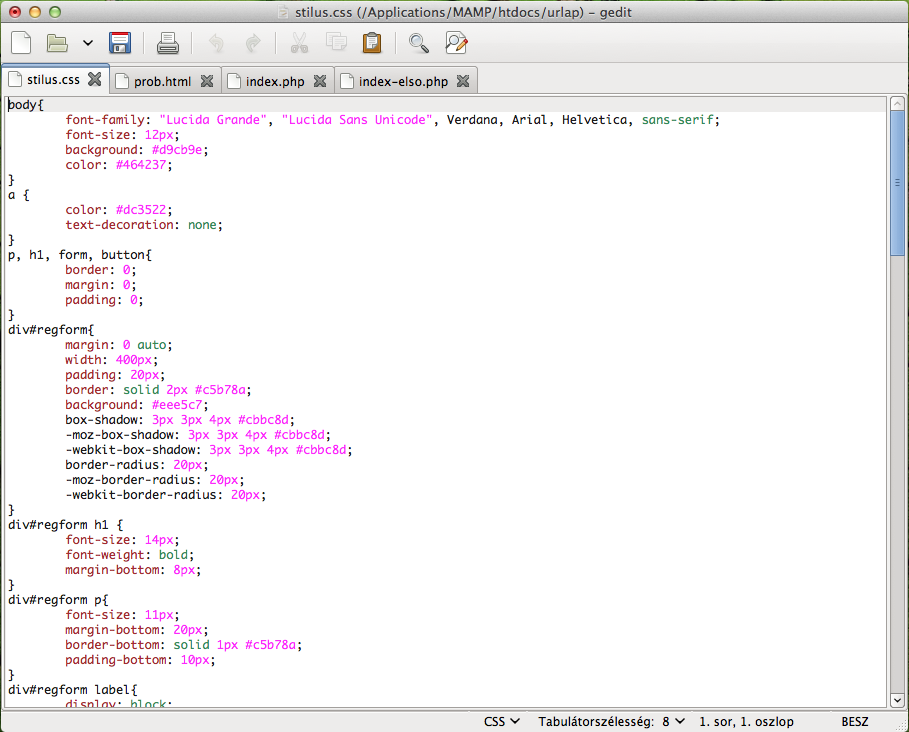This screenshot has height=732, width=909.
Task: Close the index-elso.php tab
Action: pyautogui.click(x=463, y=81)
